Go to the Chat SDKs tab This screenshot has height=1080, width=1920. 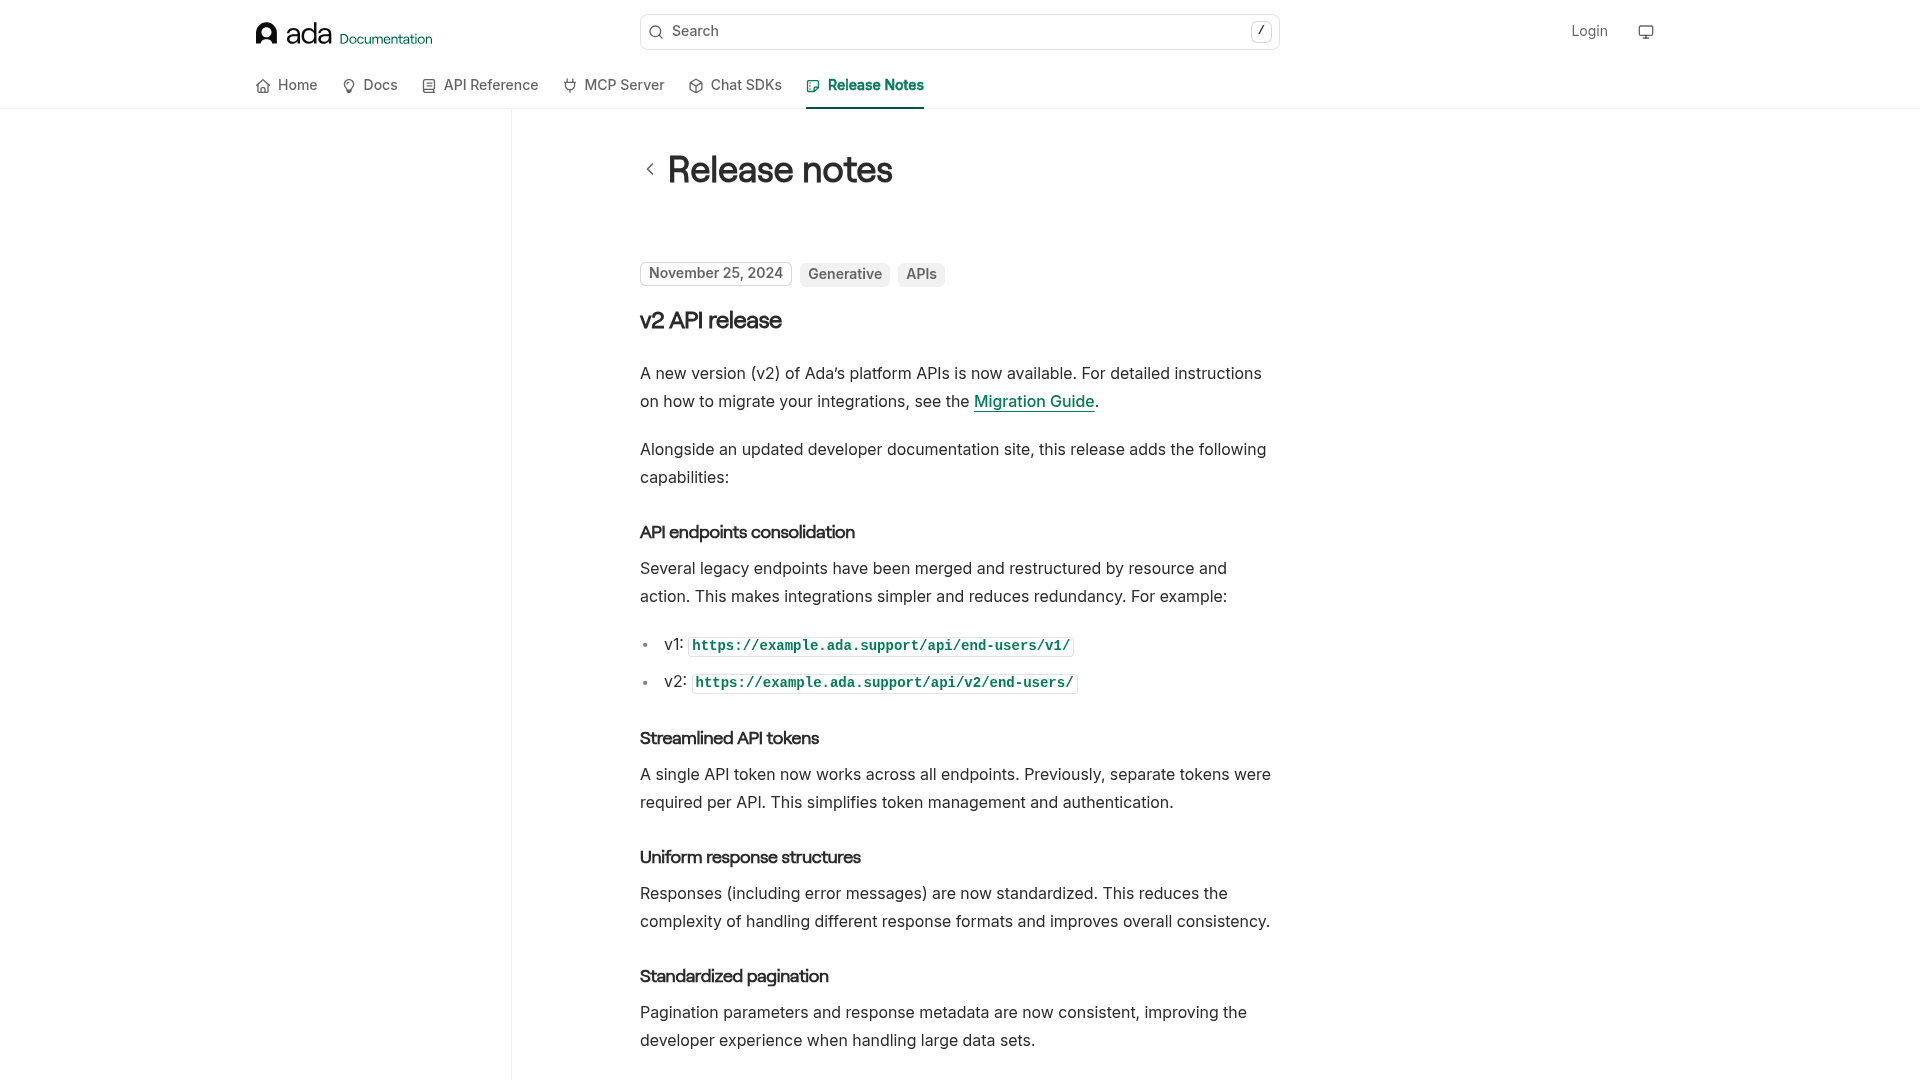(735, 86)
